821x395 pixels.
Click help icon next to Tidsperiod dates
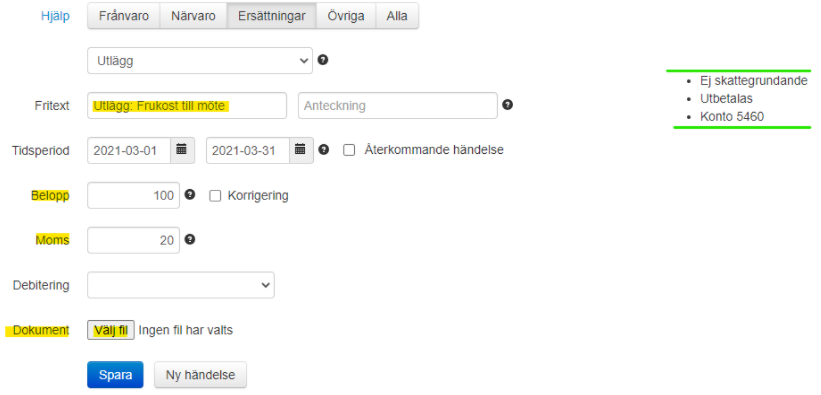click(324, 150)
